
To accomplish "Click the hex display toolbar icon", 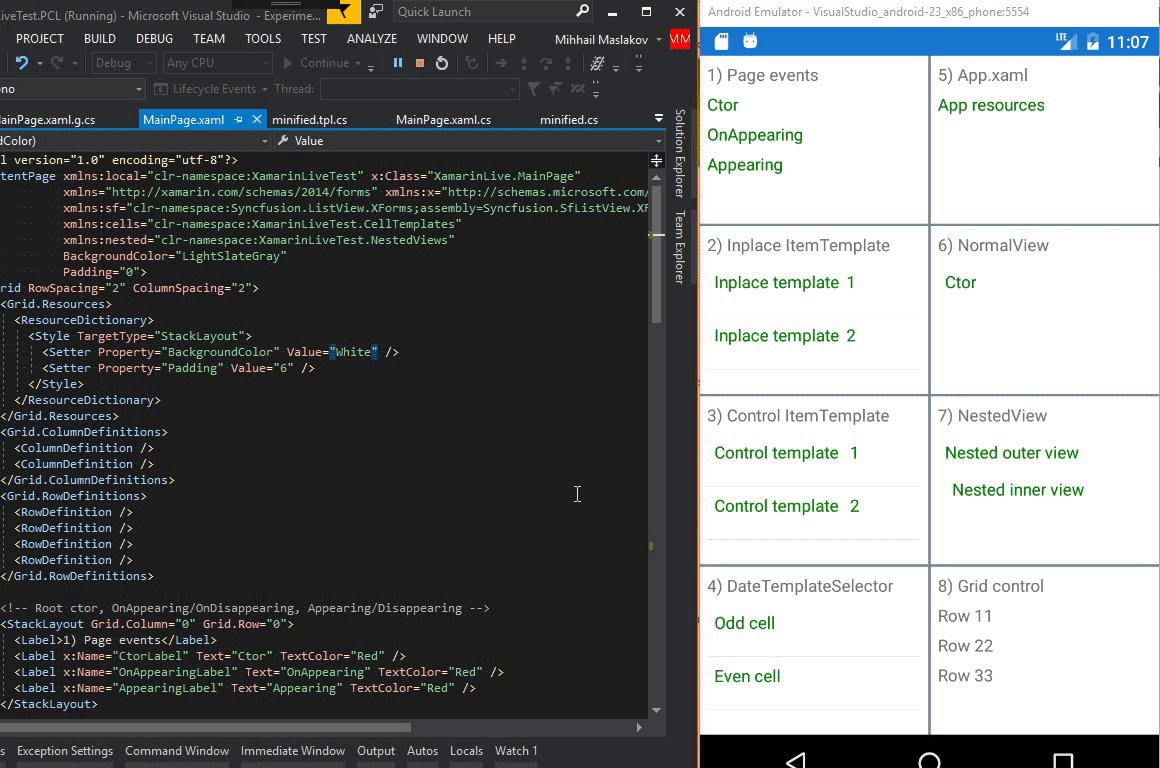I will [x=597, y=63].
